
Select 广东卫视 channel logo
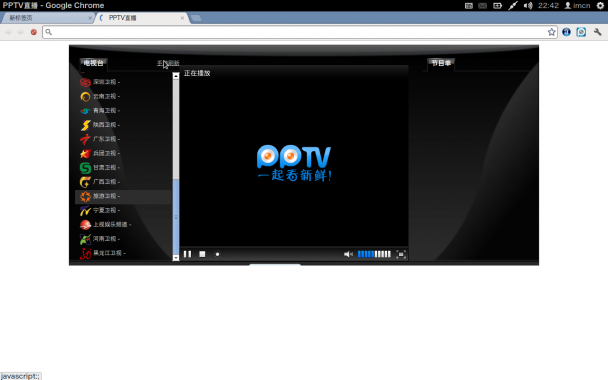[85, 139]
